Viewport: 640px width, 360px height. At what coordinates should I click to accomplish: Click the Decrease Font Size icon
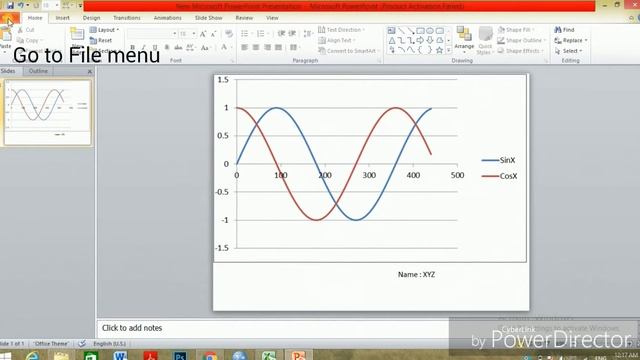click(x=213, y=34)
